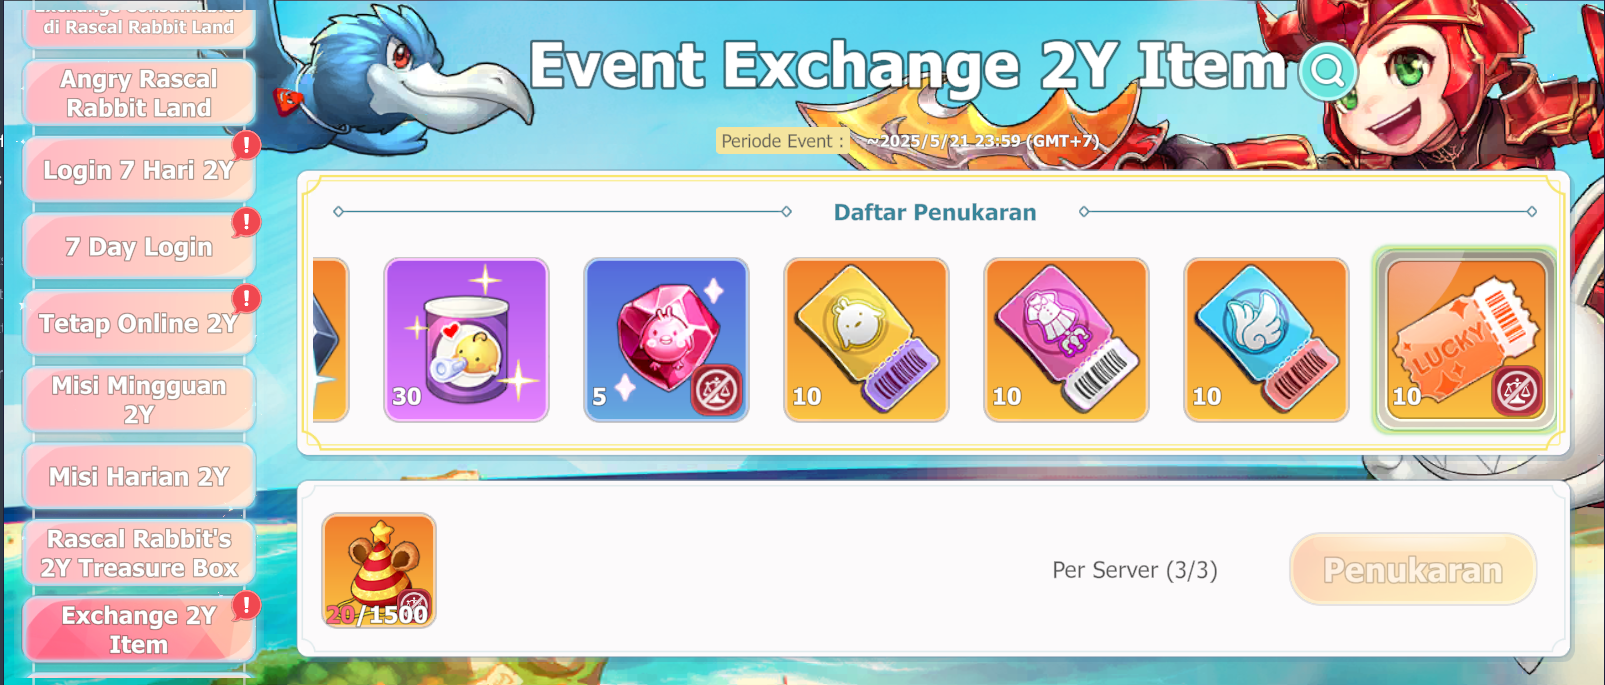Open the Angry Rascal Rabbit Land tab
The image size is (1605, 685).
tap(139, 93)
